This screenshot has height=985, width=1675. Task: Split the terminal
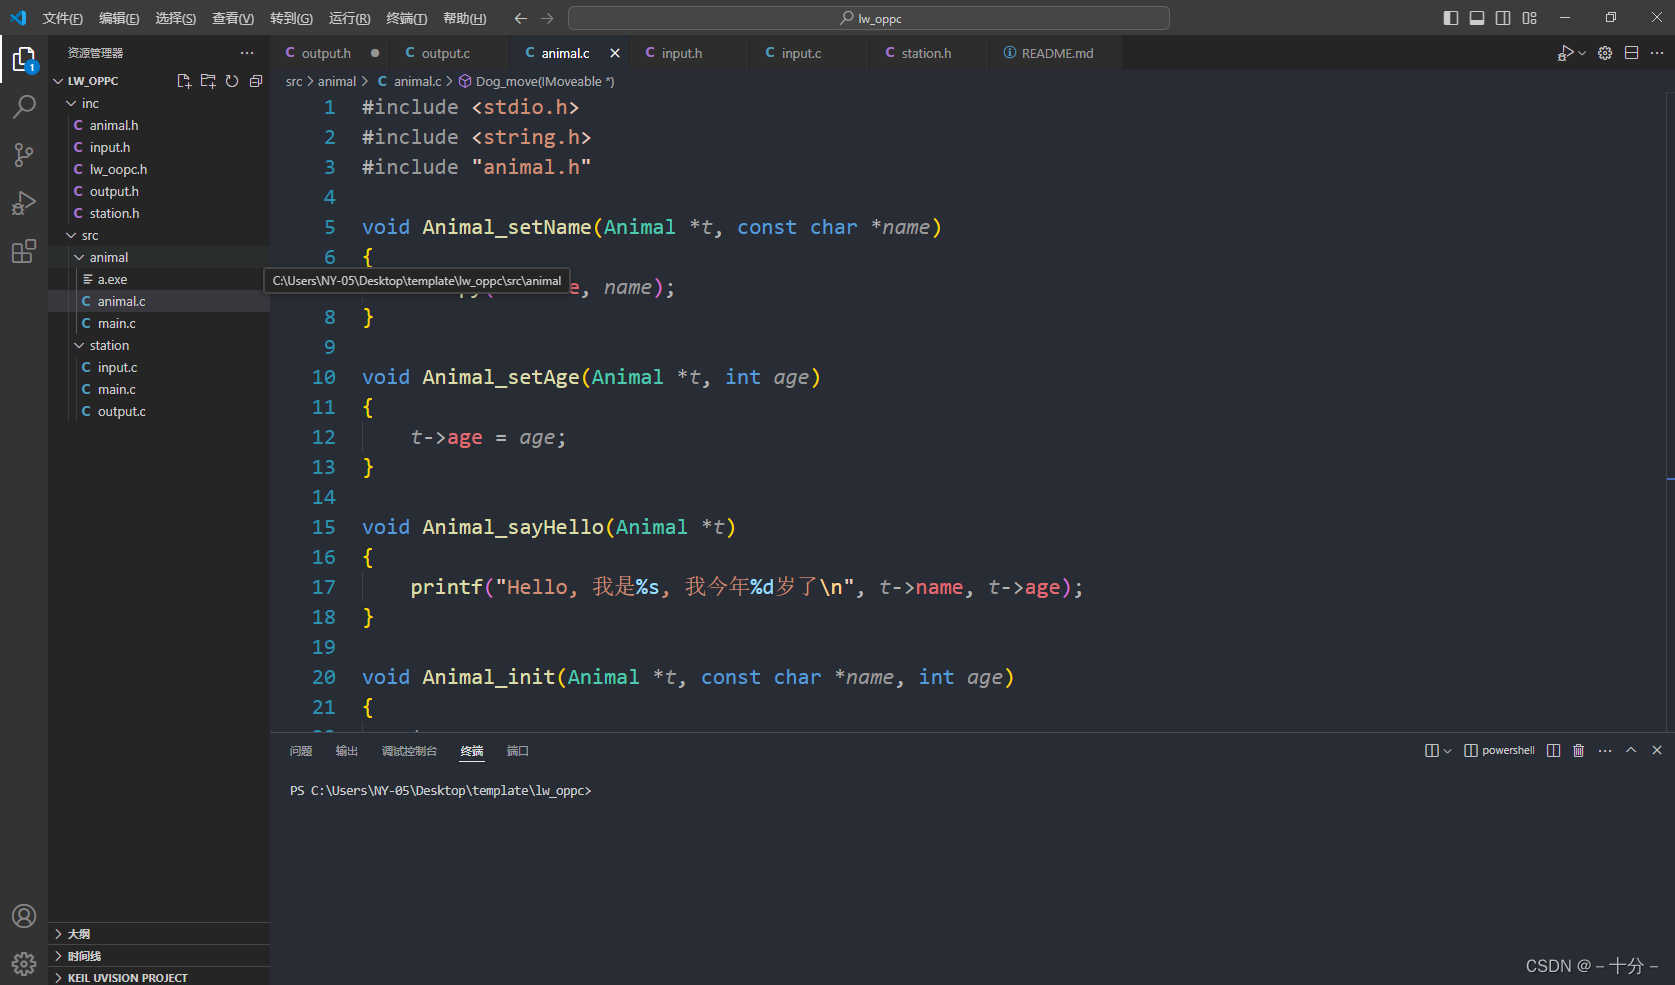click(x=1553, y=750)
